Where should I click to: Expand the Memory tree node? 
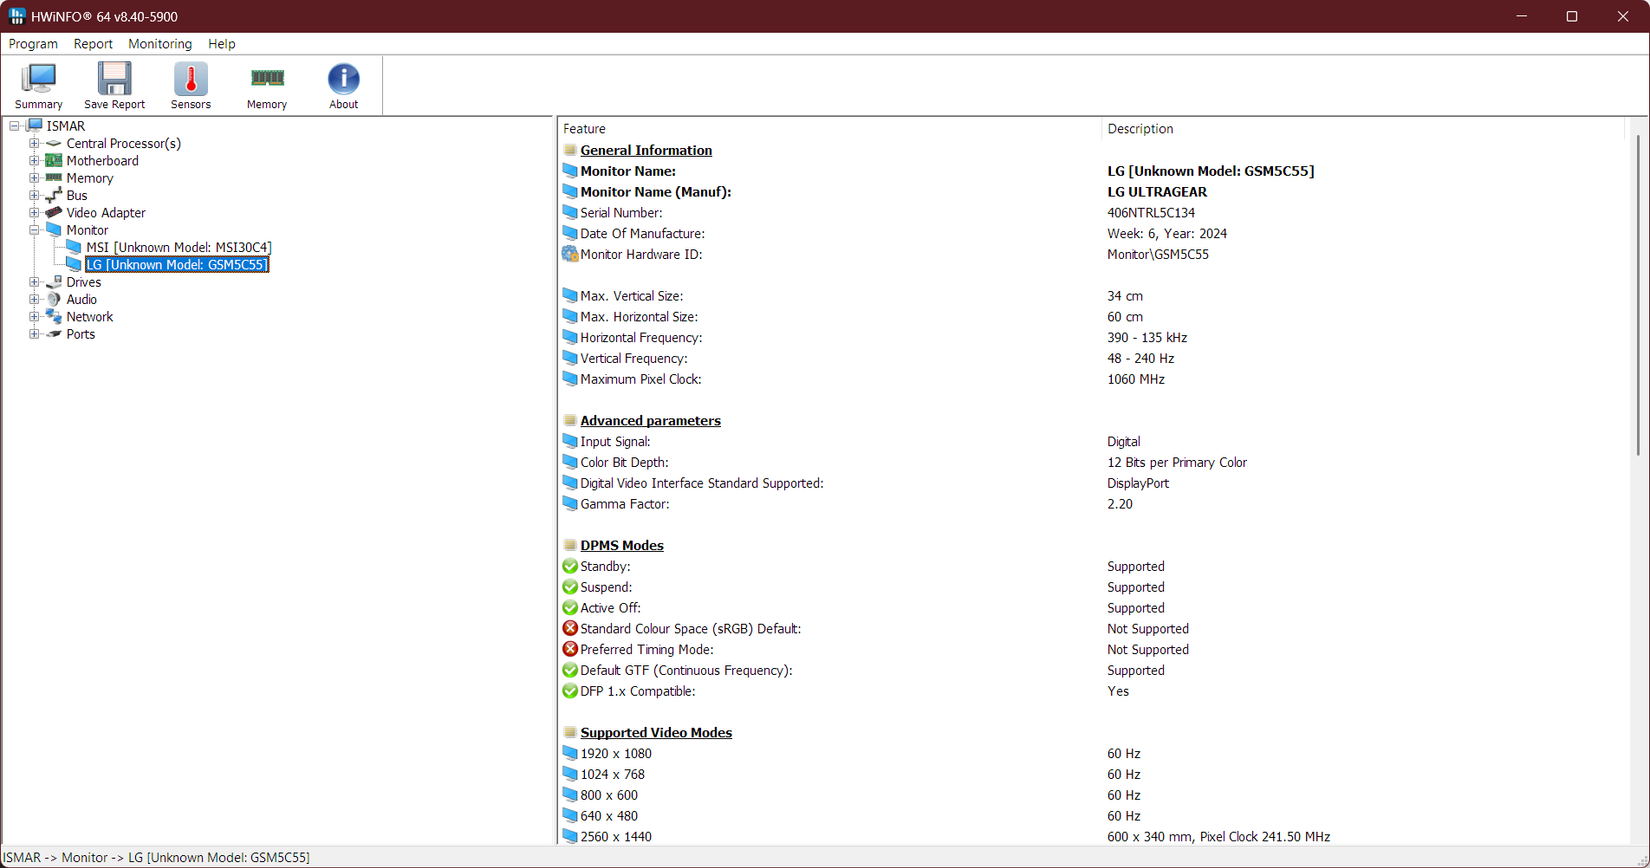point(34,178)
